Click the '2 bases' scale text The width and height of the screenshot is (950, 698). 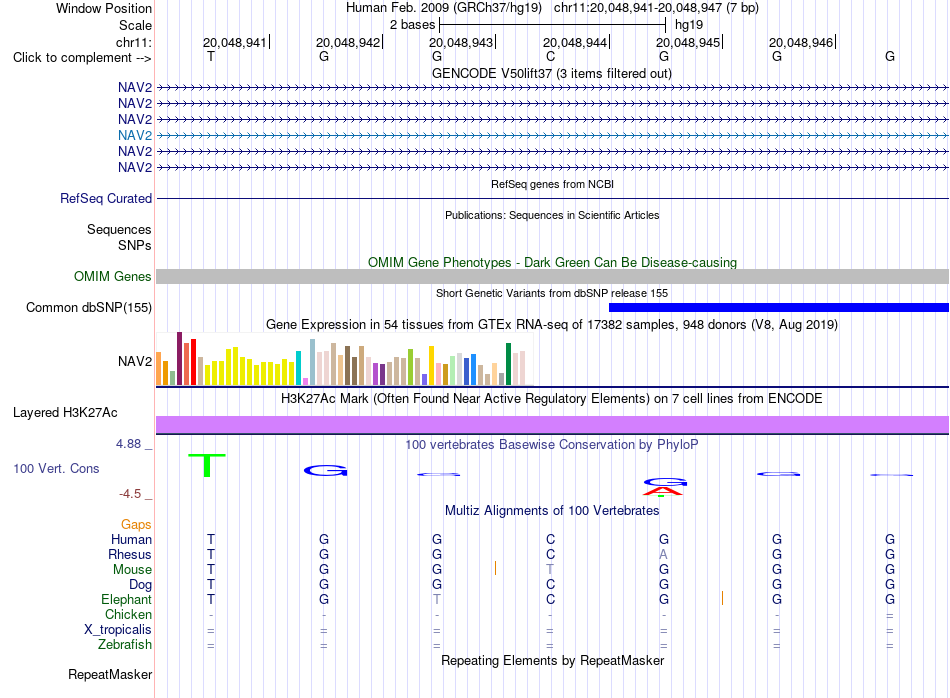tap(413, 25)
